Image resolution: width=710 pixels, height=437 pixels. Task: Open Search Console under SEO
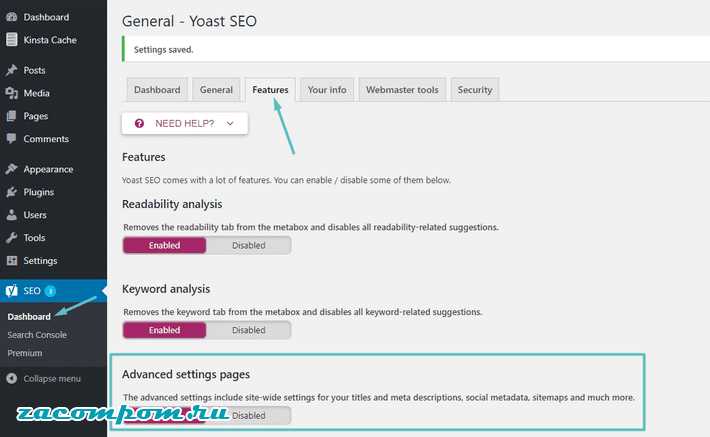(37, 335)
